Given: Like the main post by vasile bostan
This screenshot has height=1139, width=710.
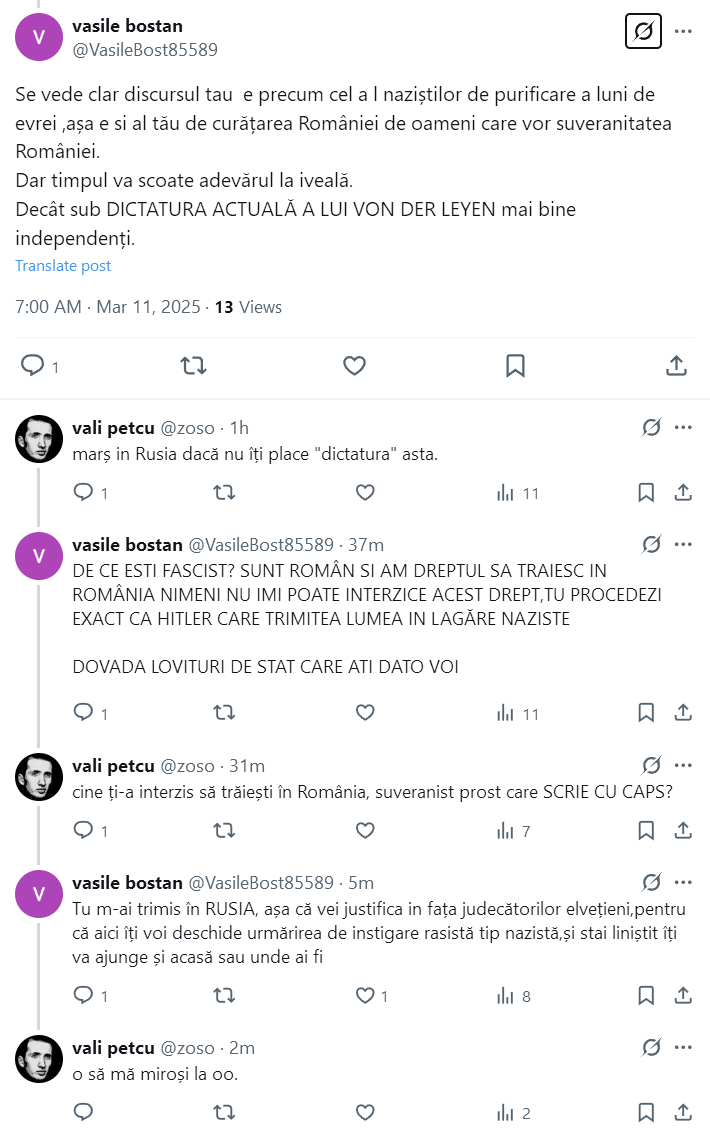Looking at the screenshot, I should coord(354,366).
